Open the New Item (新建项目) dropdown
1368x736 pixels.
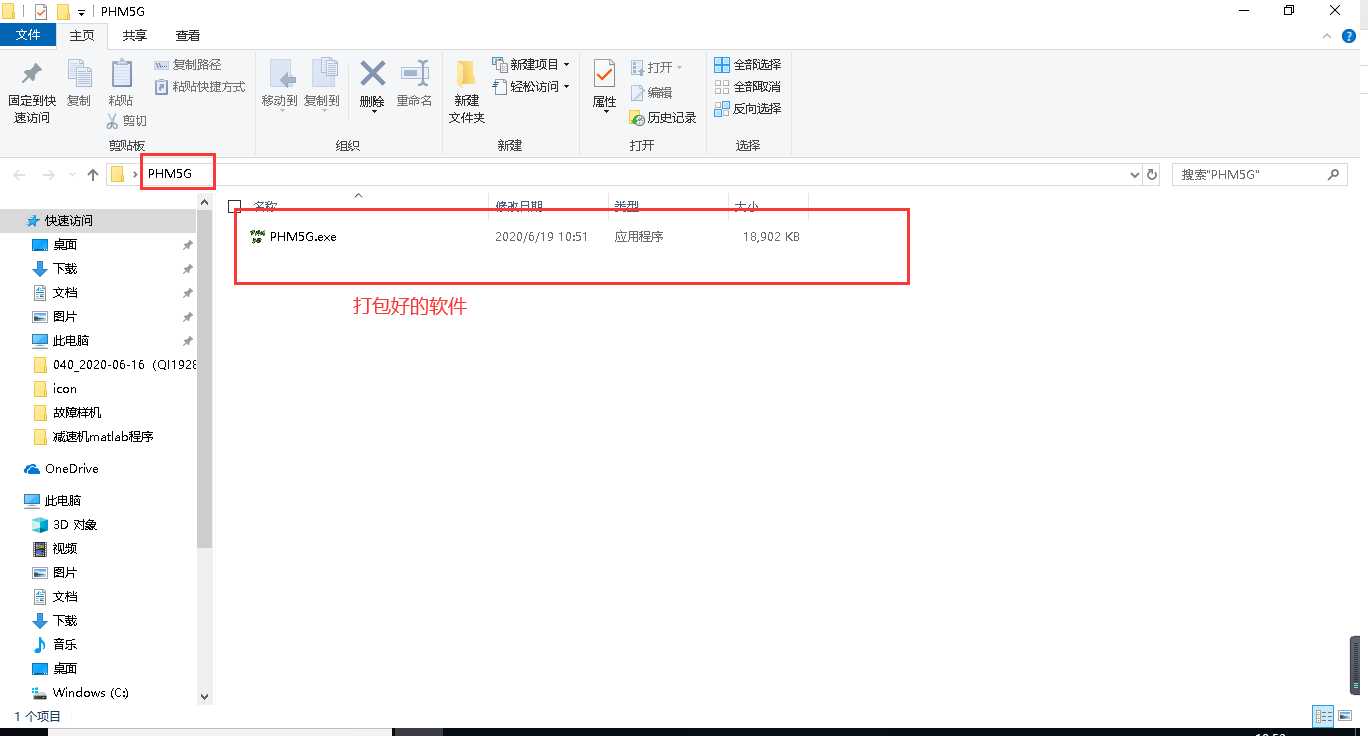531,64
